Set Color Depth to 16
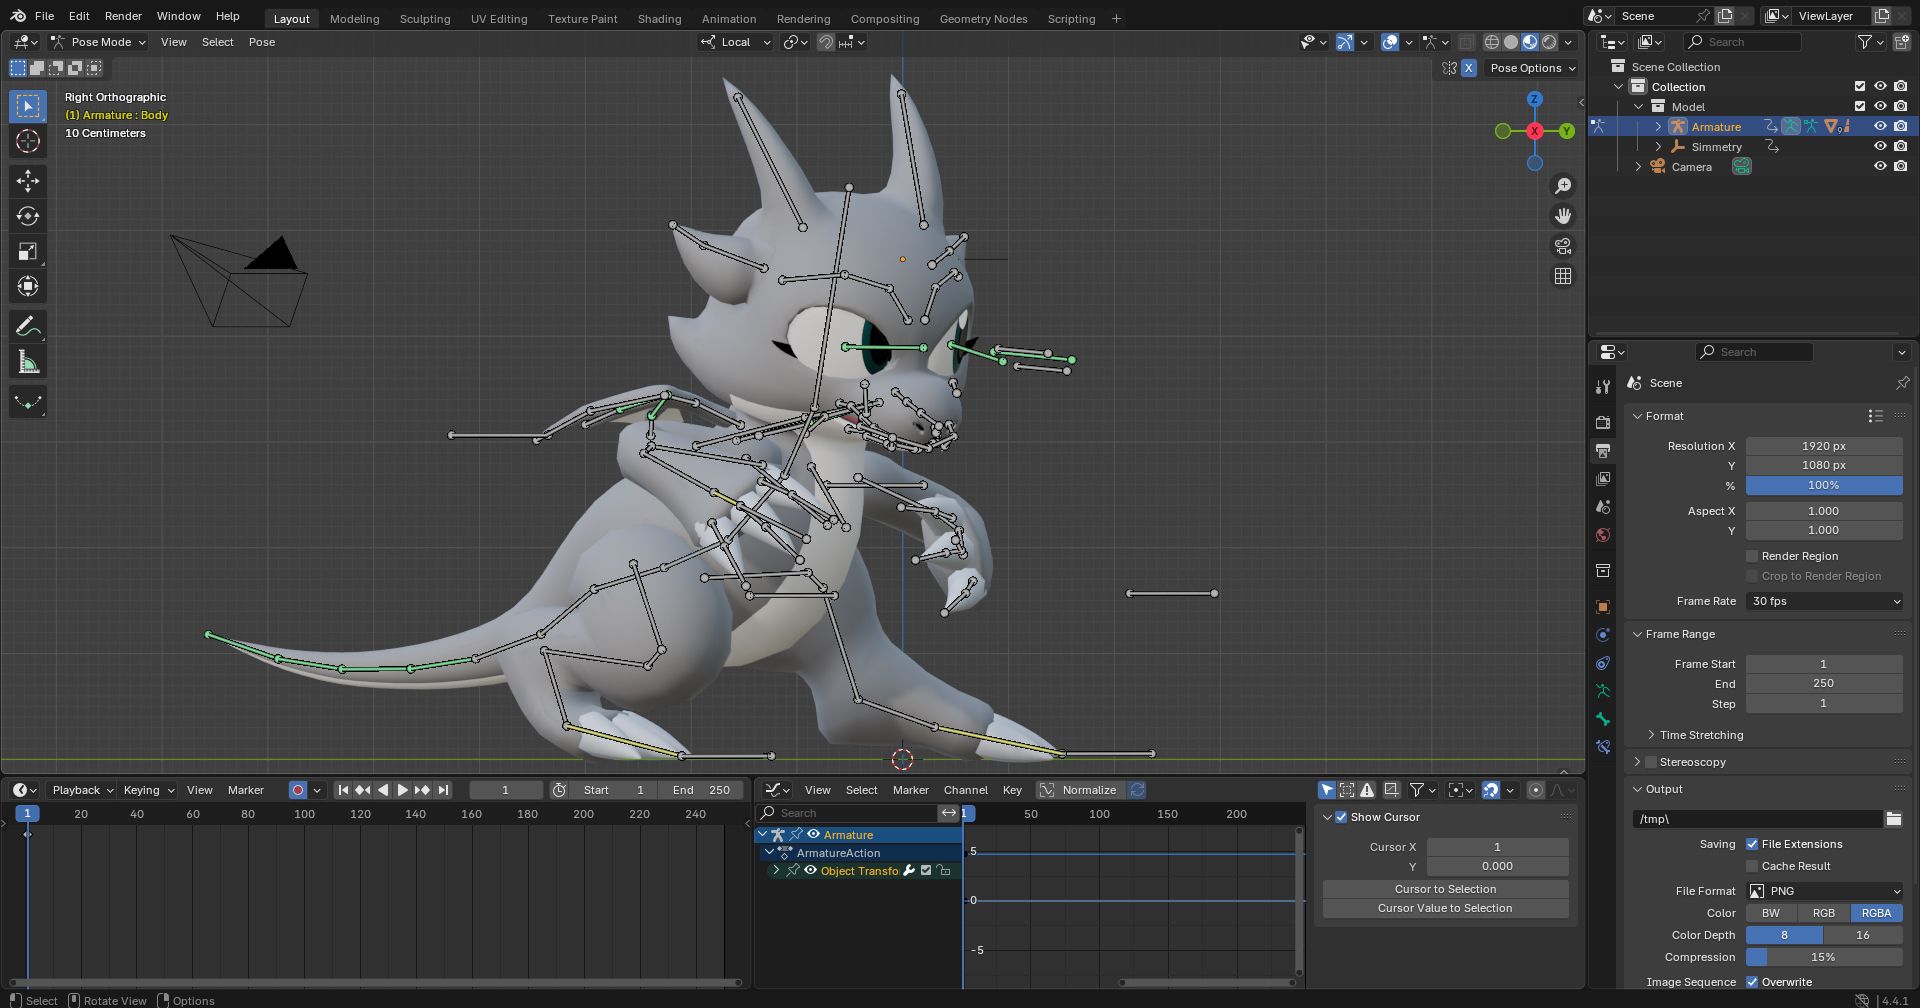This screenshot has width=1920, height=1008. click(1863, 935)
